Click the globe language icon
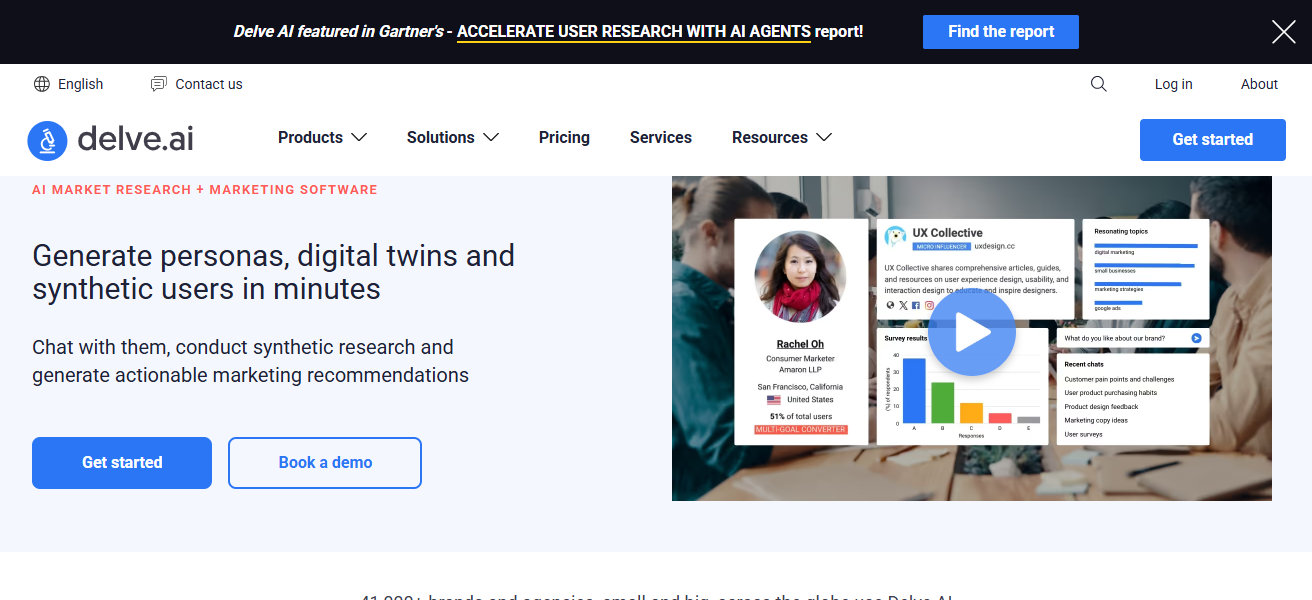1312x600 pixels. (x=42, y=84)
